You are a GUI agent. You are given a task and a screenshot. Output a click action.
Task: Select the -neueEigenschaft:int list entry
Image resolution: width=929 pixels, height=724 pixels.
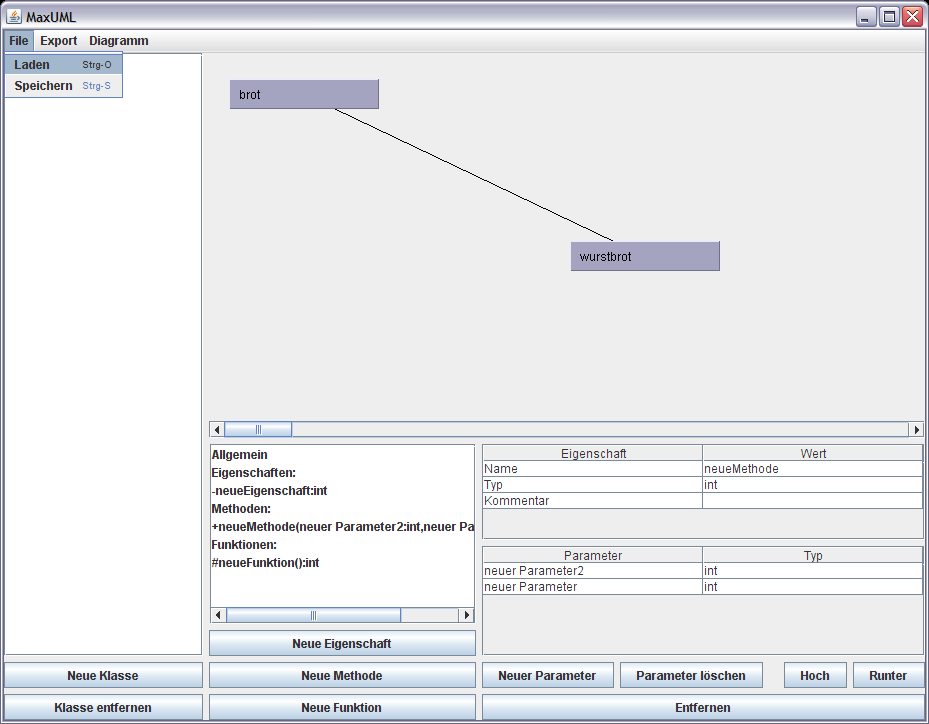pyautogui.click(x=270, y=491)
